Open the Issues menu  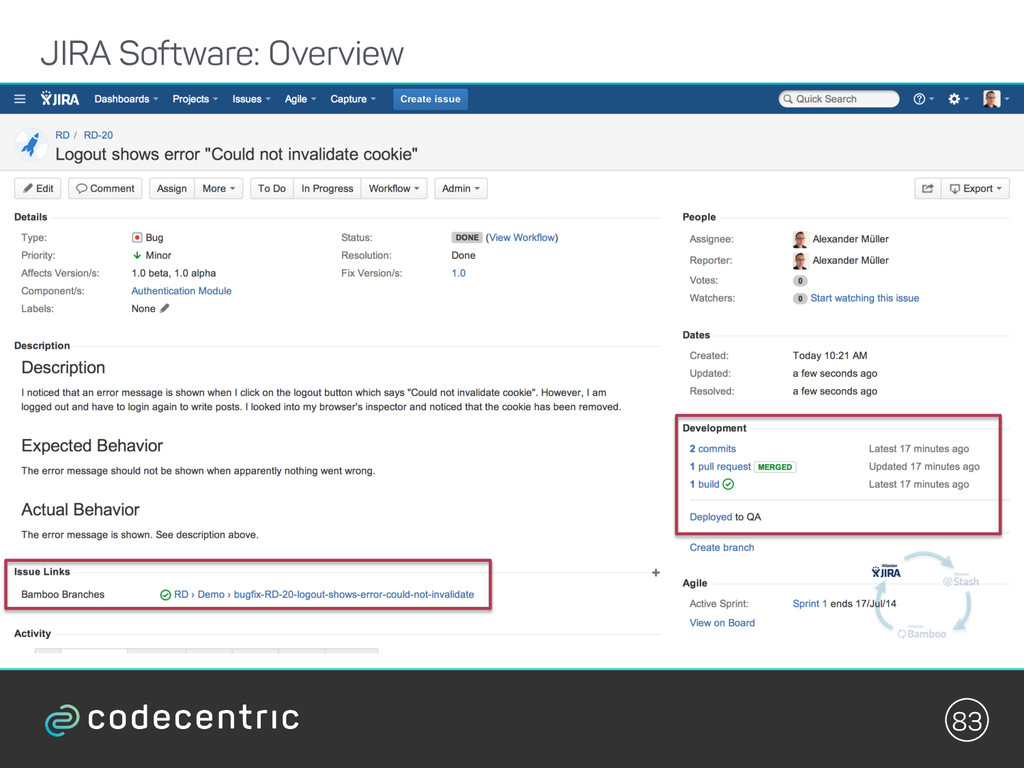(251, 99)
